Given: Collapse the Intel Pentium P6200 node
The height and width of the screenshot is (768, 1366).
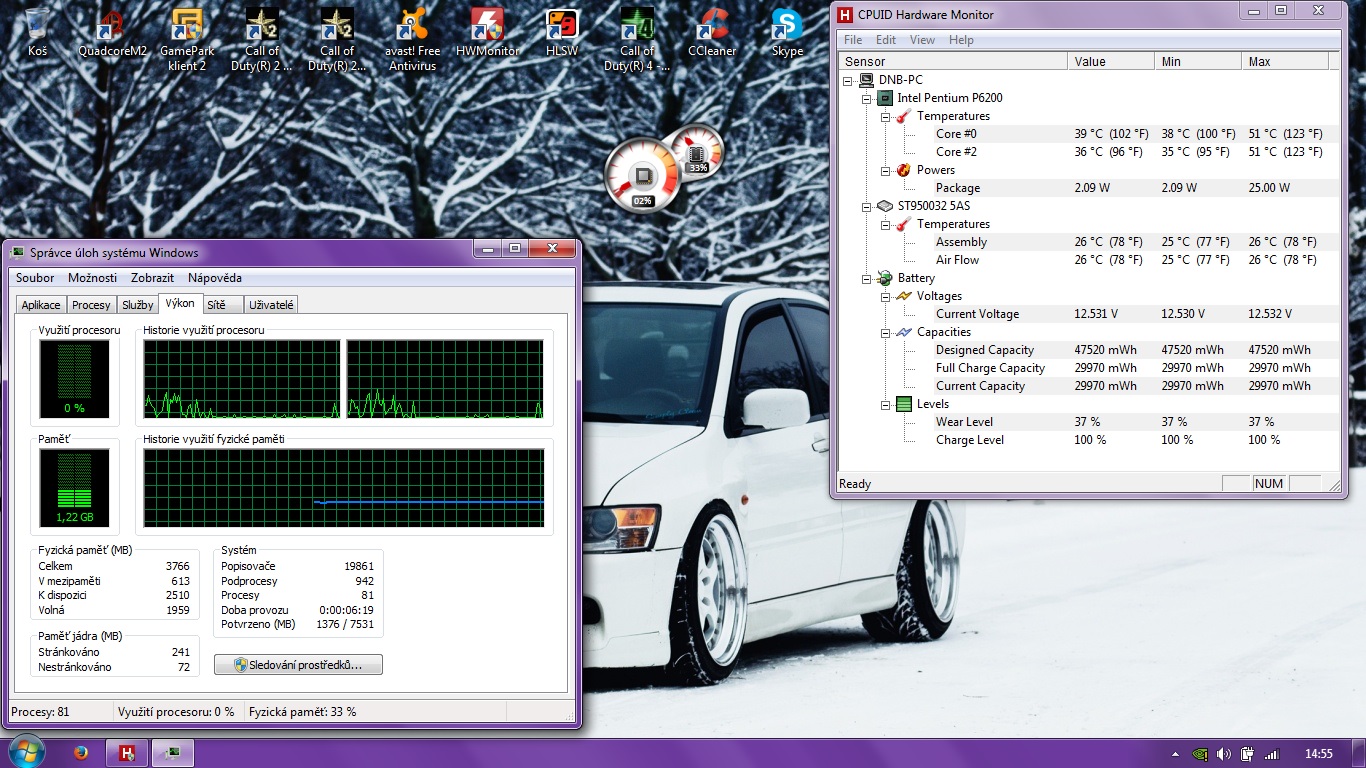Looking at the screenshot, I should click(867, 98).
